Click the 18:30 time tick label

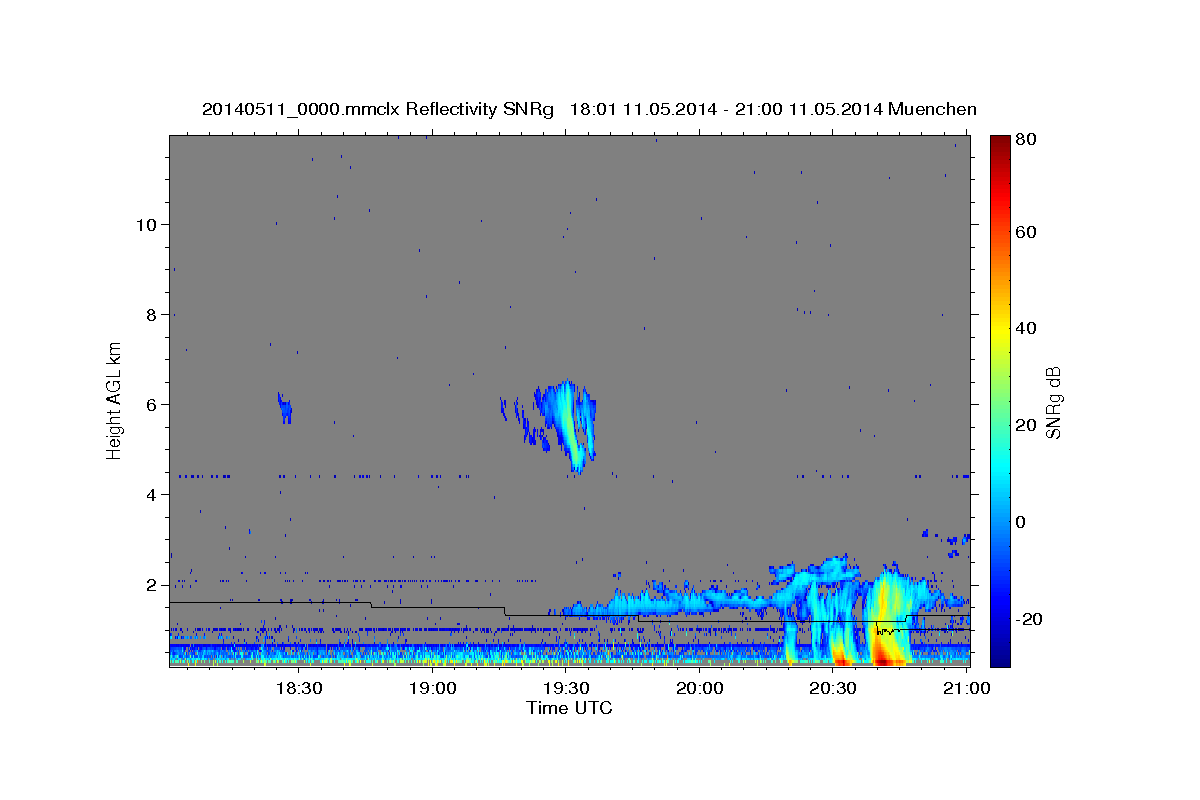pyautogui.click(x=298, y=688)
